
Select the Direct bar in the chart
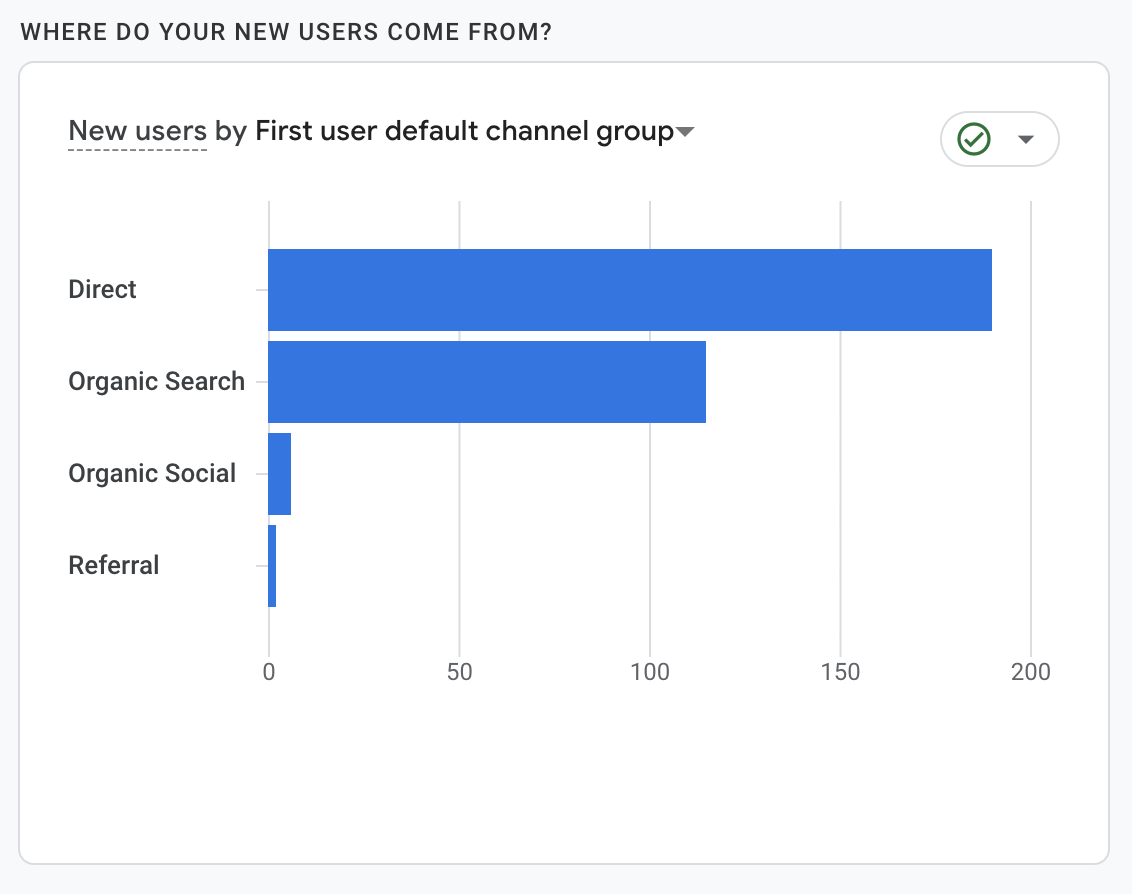[630, 290]
